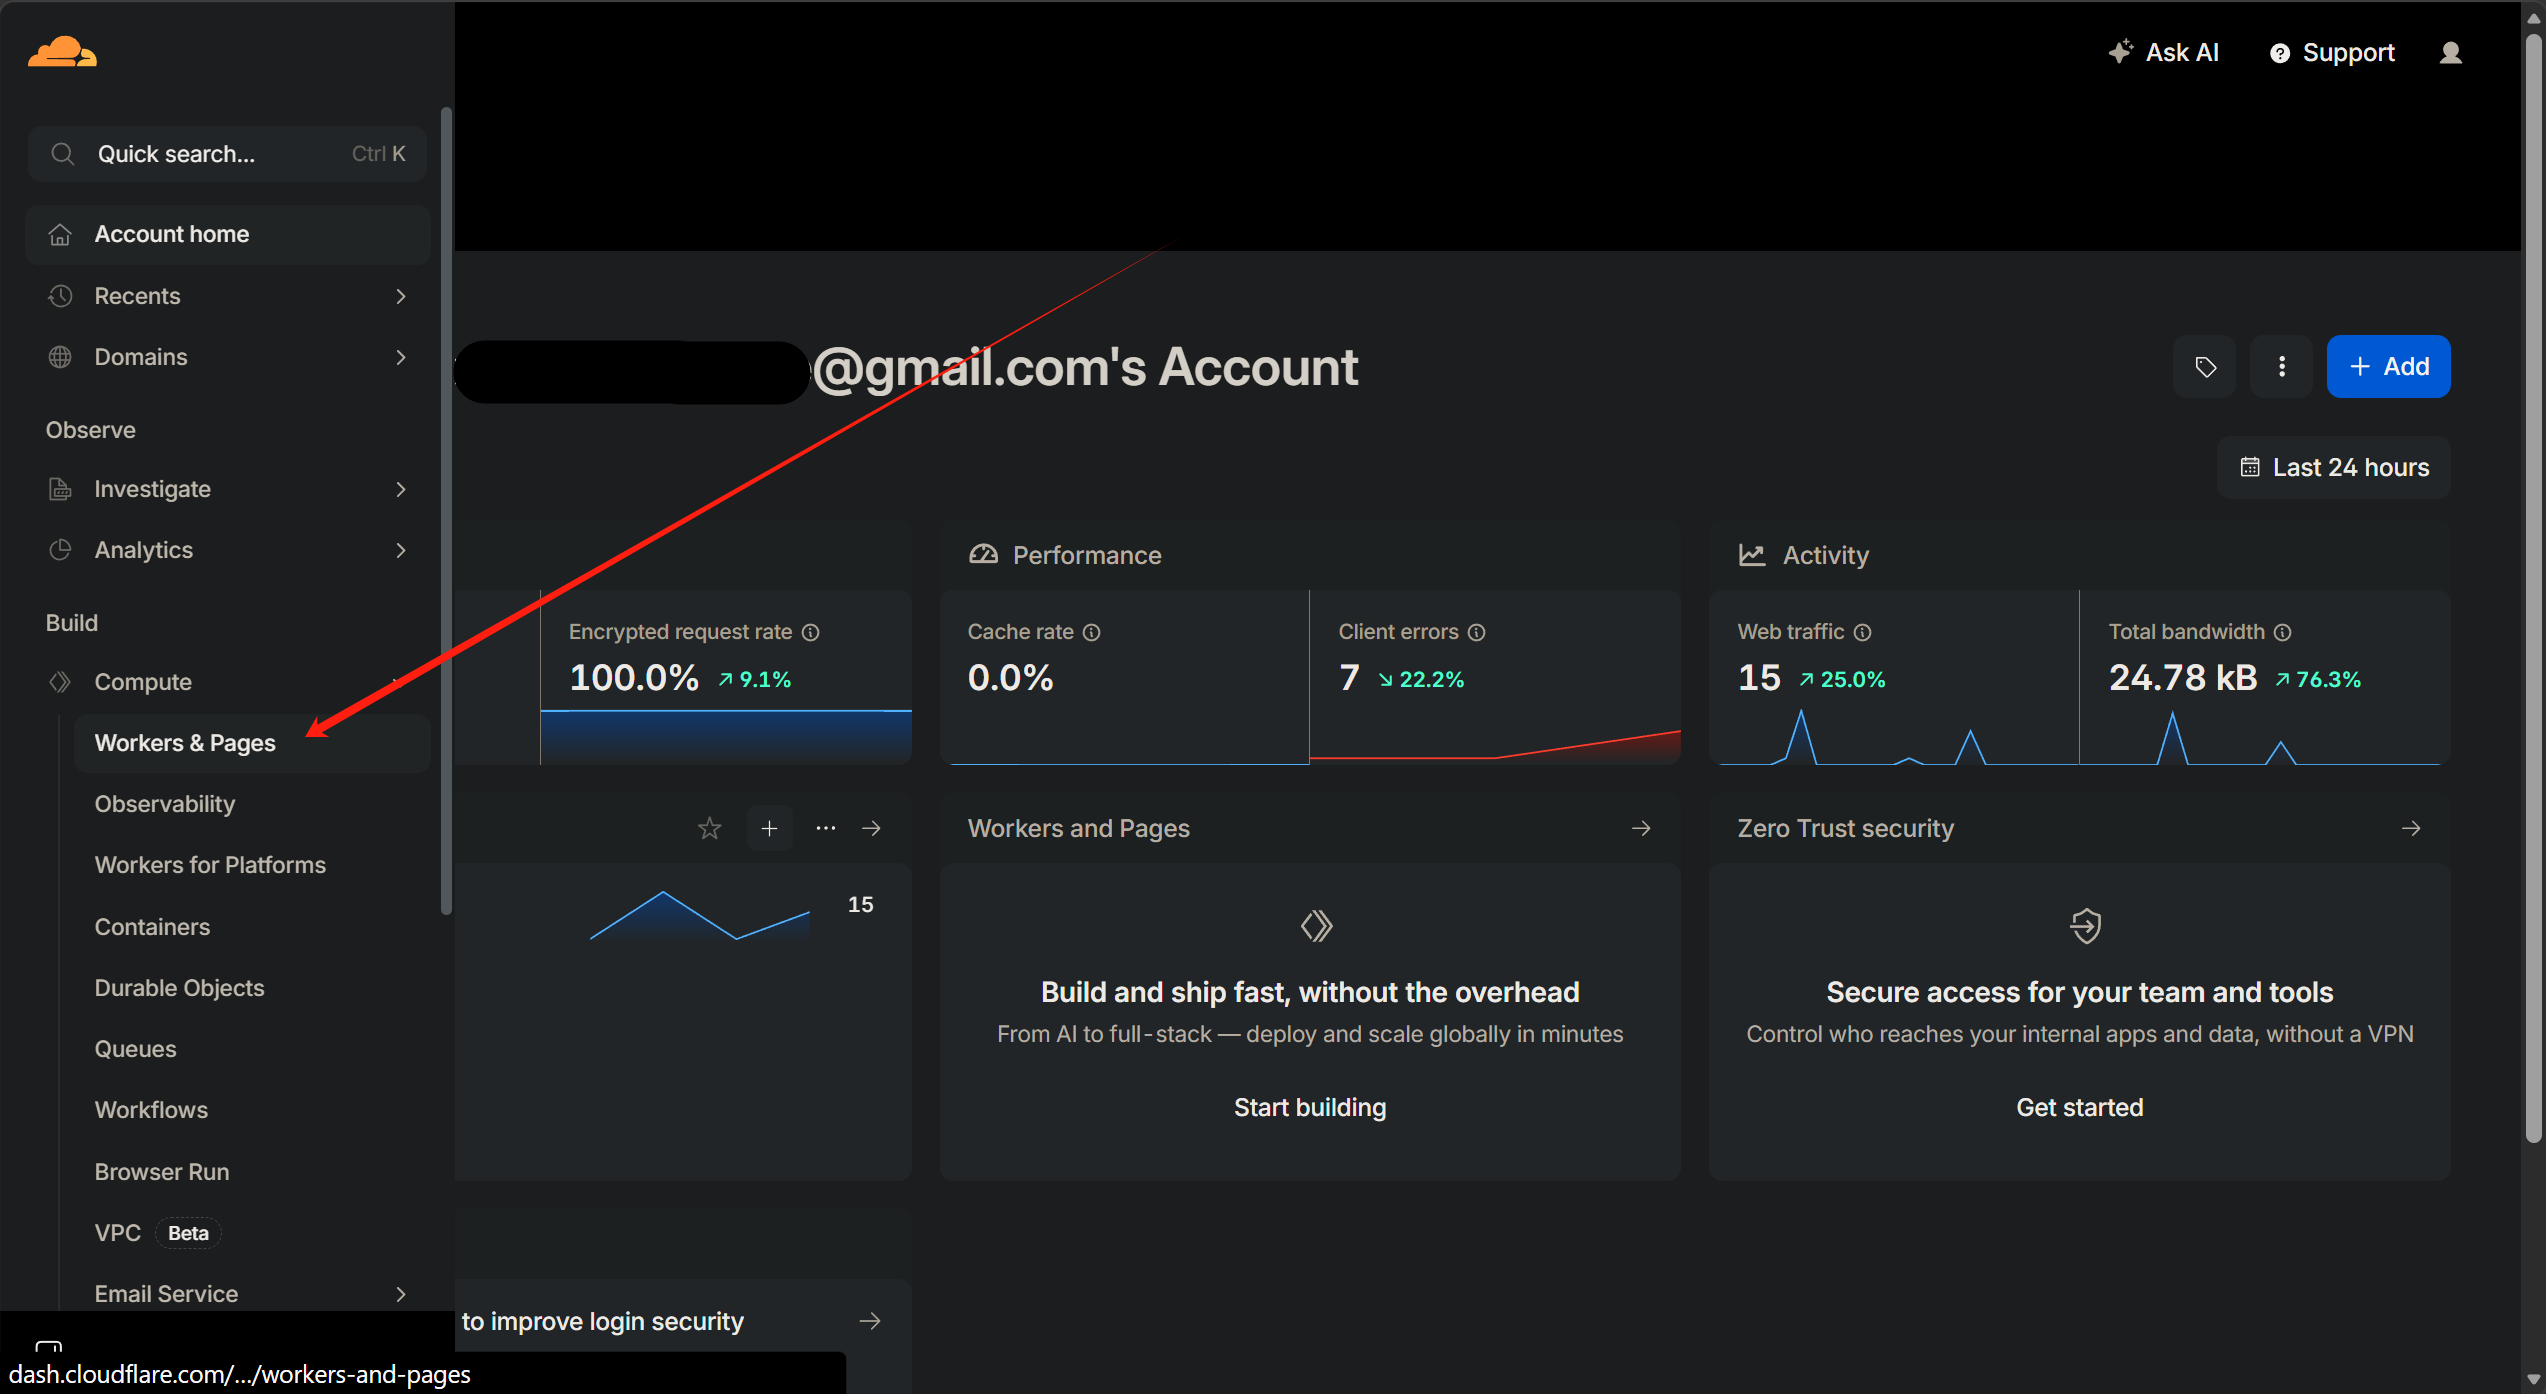2546x1394 pixels.
Task: Open the Support menu label
Action: [x=2348, y=52]
